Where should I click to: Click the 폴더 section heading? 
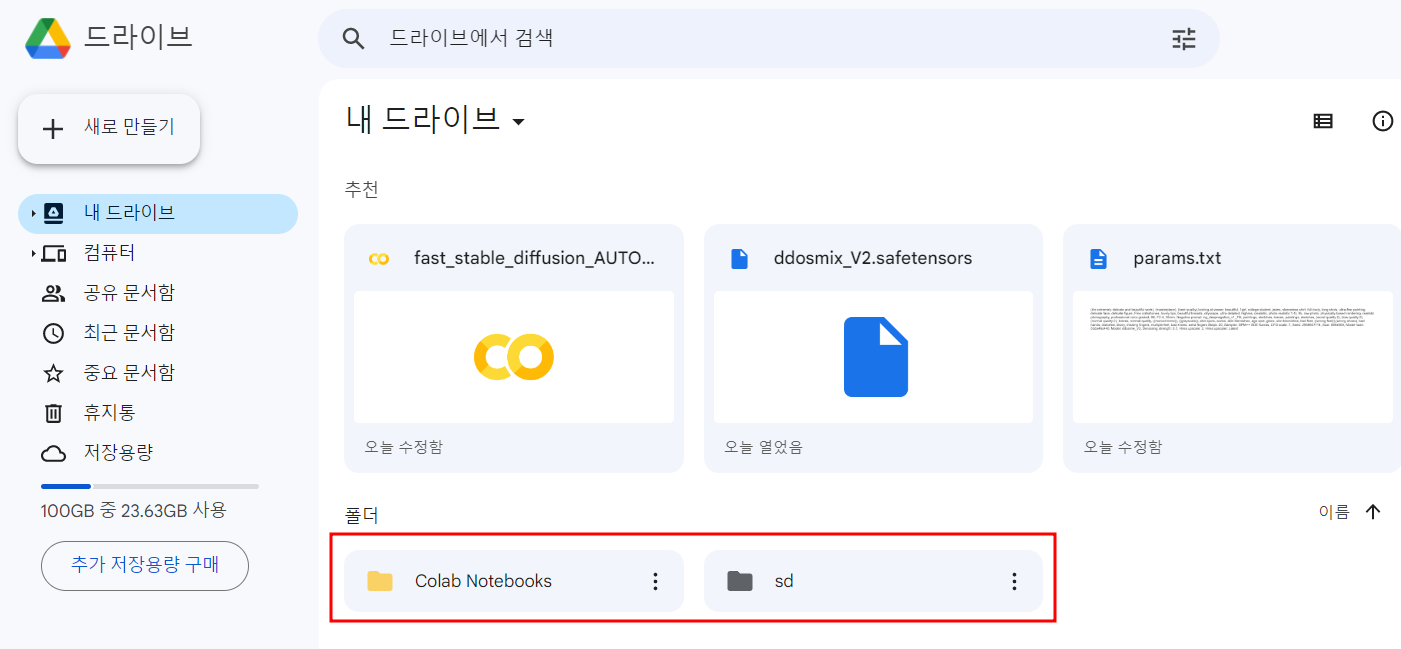click(362, 516)
